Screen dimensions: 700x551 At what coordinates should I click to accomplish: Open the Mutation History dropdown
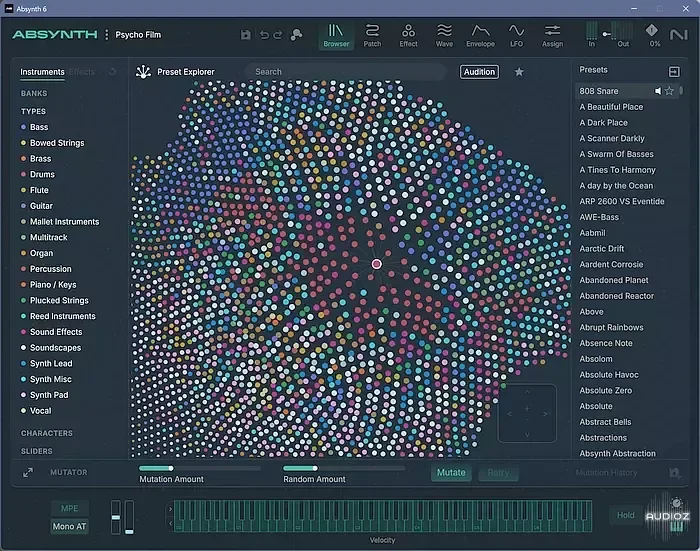point(606,473)
